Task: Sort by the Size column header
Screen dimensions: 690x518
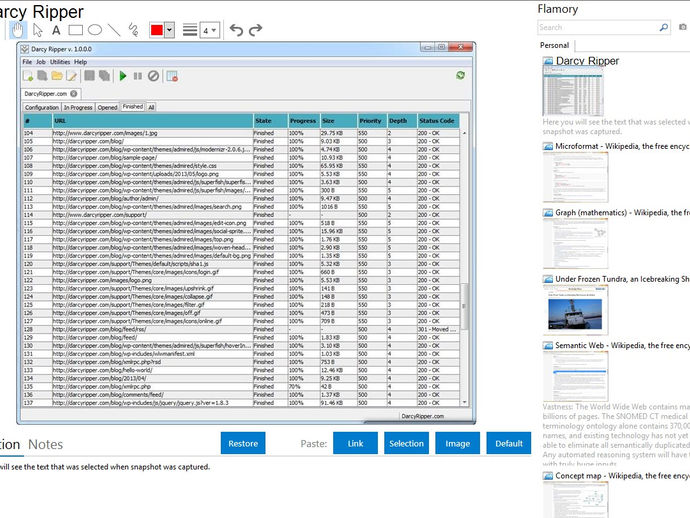Action: click(338, 121)
